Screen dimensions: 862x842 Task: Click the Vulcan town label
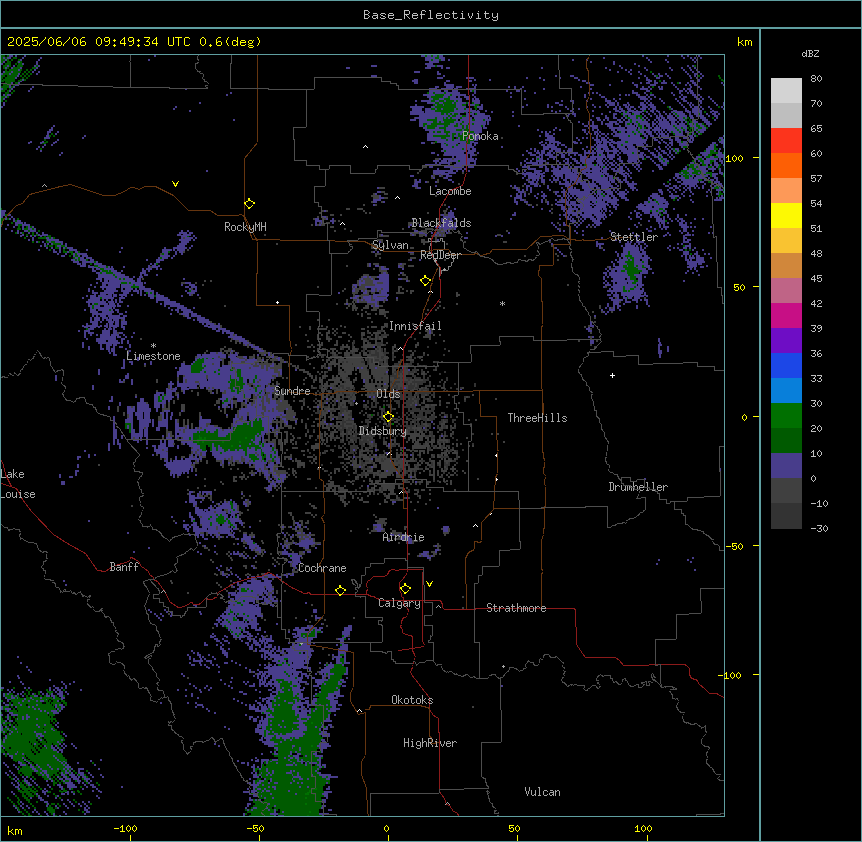[x=543, y=792]
